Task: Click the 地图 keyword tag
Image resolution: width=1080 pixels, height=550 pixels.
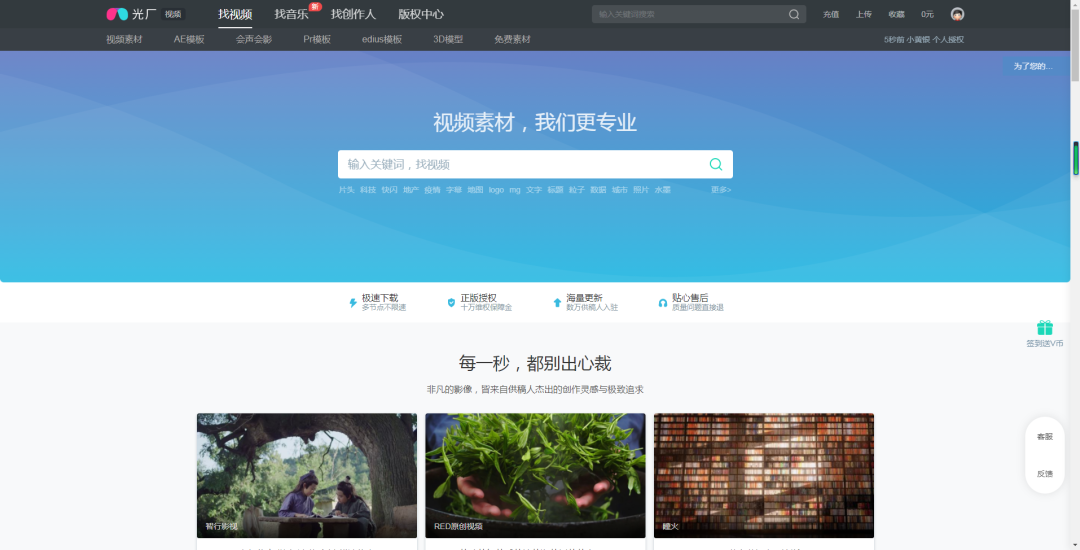Action: (475, 189)
